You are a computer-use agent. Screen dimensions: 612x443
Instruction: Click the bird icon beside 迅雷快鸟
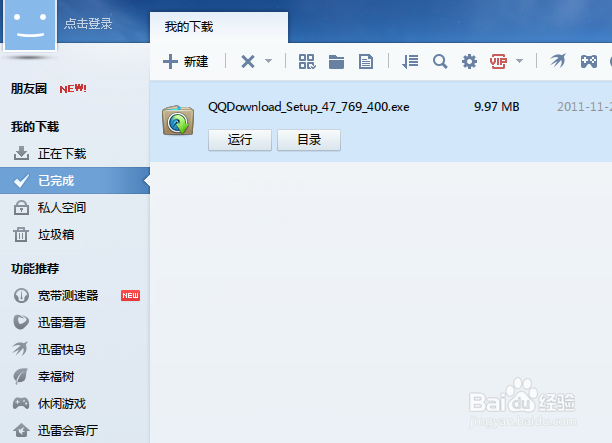(20, 349)
